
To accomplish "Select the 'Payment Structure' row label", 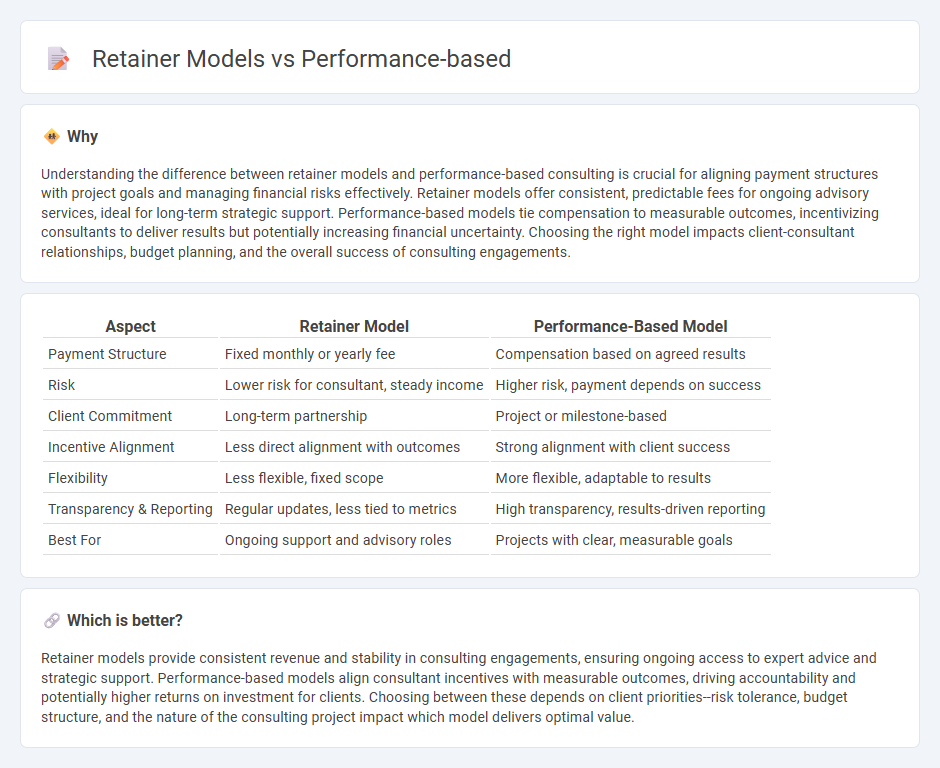I will (x=107, y=354).
